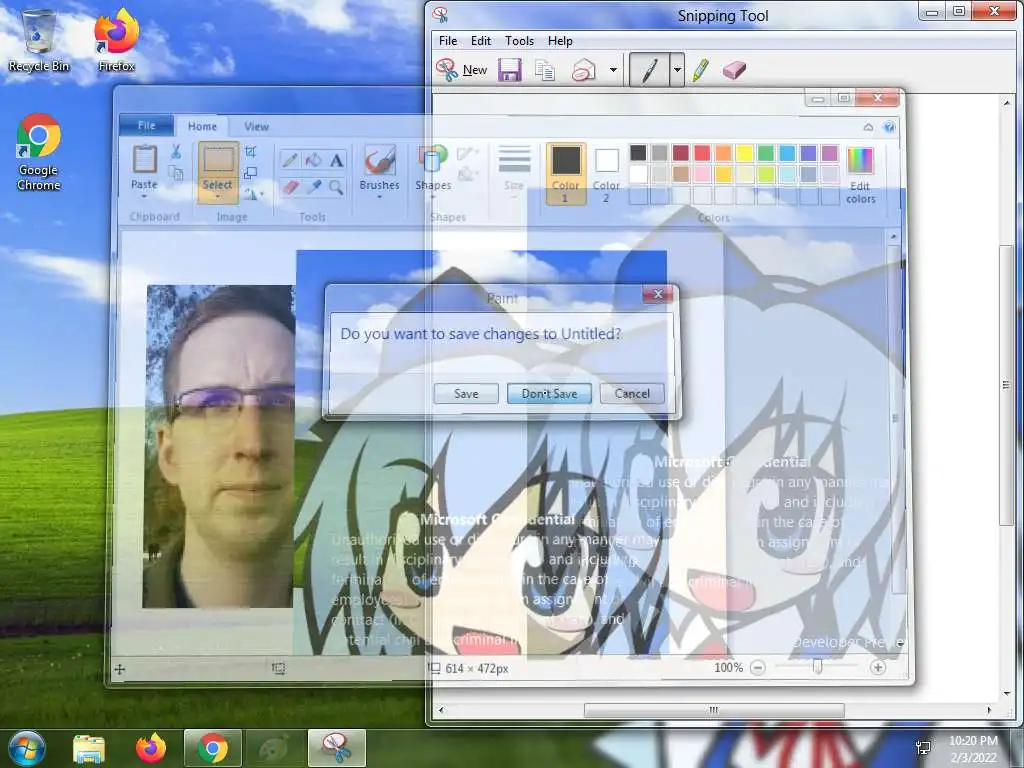This screenshot has height=768, width=1024.
Task: Select Magnifier tool in Paint
Action: pyautogui.click(x=336, y=188)
